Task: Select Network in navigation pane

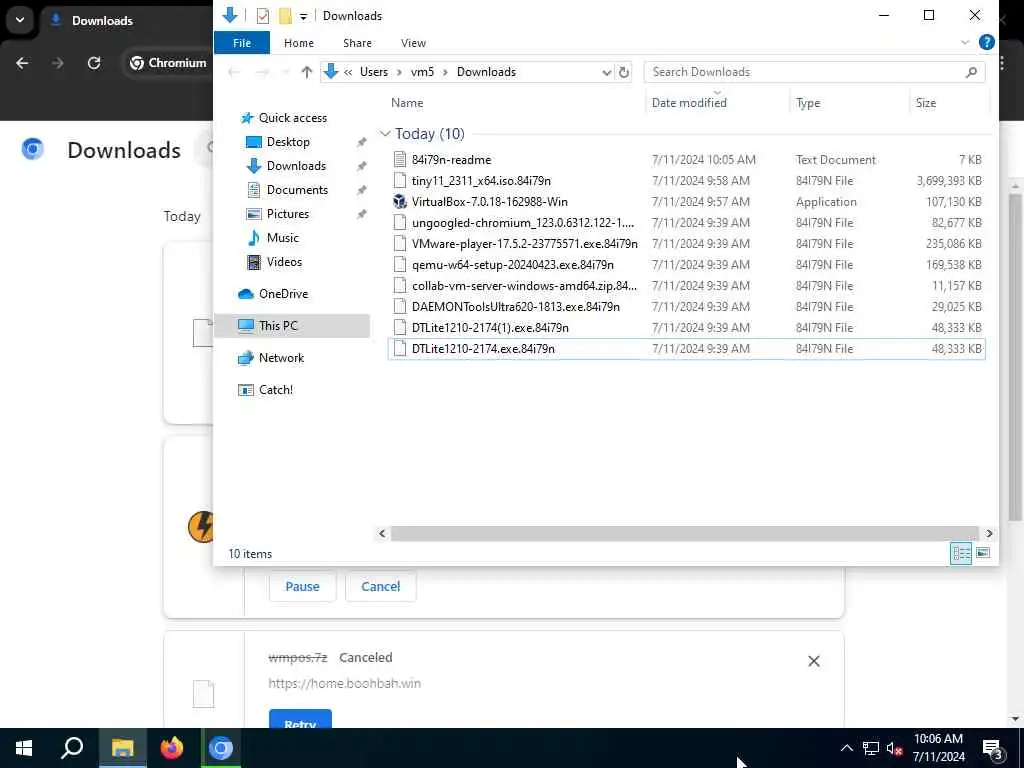Action: [x=281, y=358]
